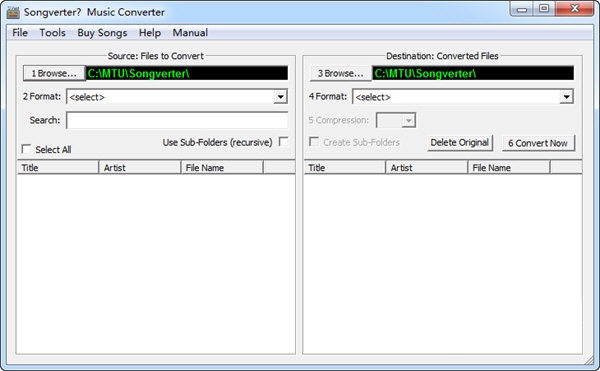The height and width of the screenshot is (371, 600).
Task: Sort source list by Artist column
Action: (x=140, y=168)
